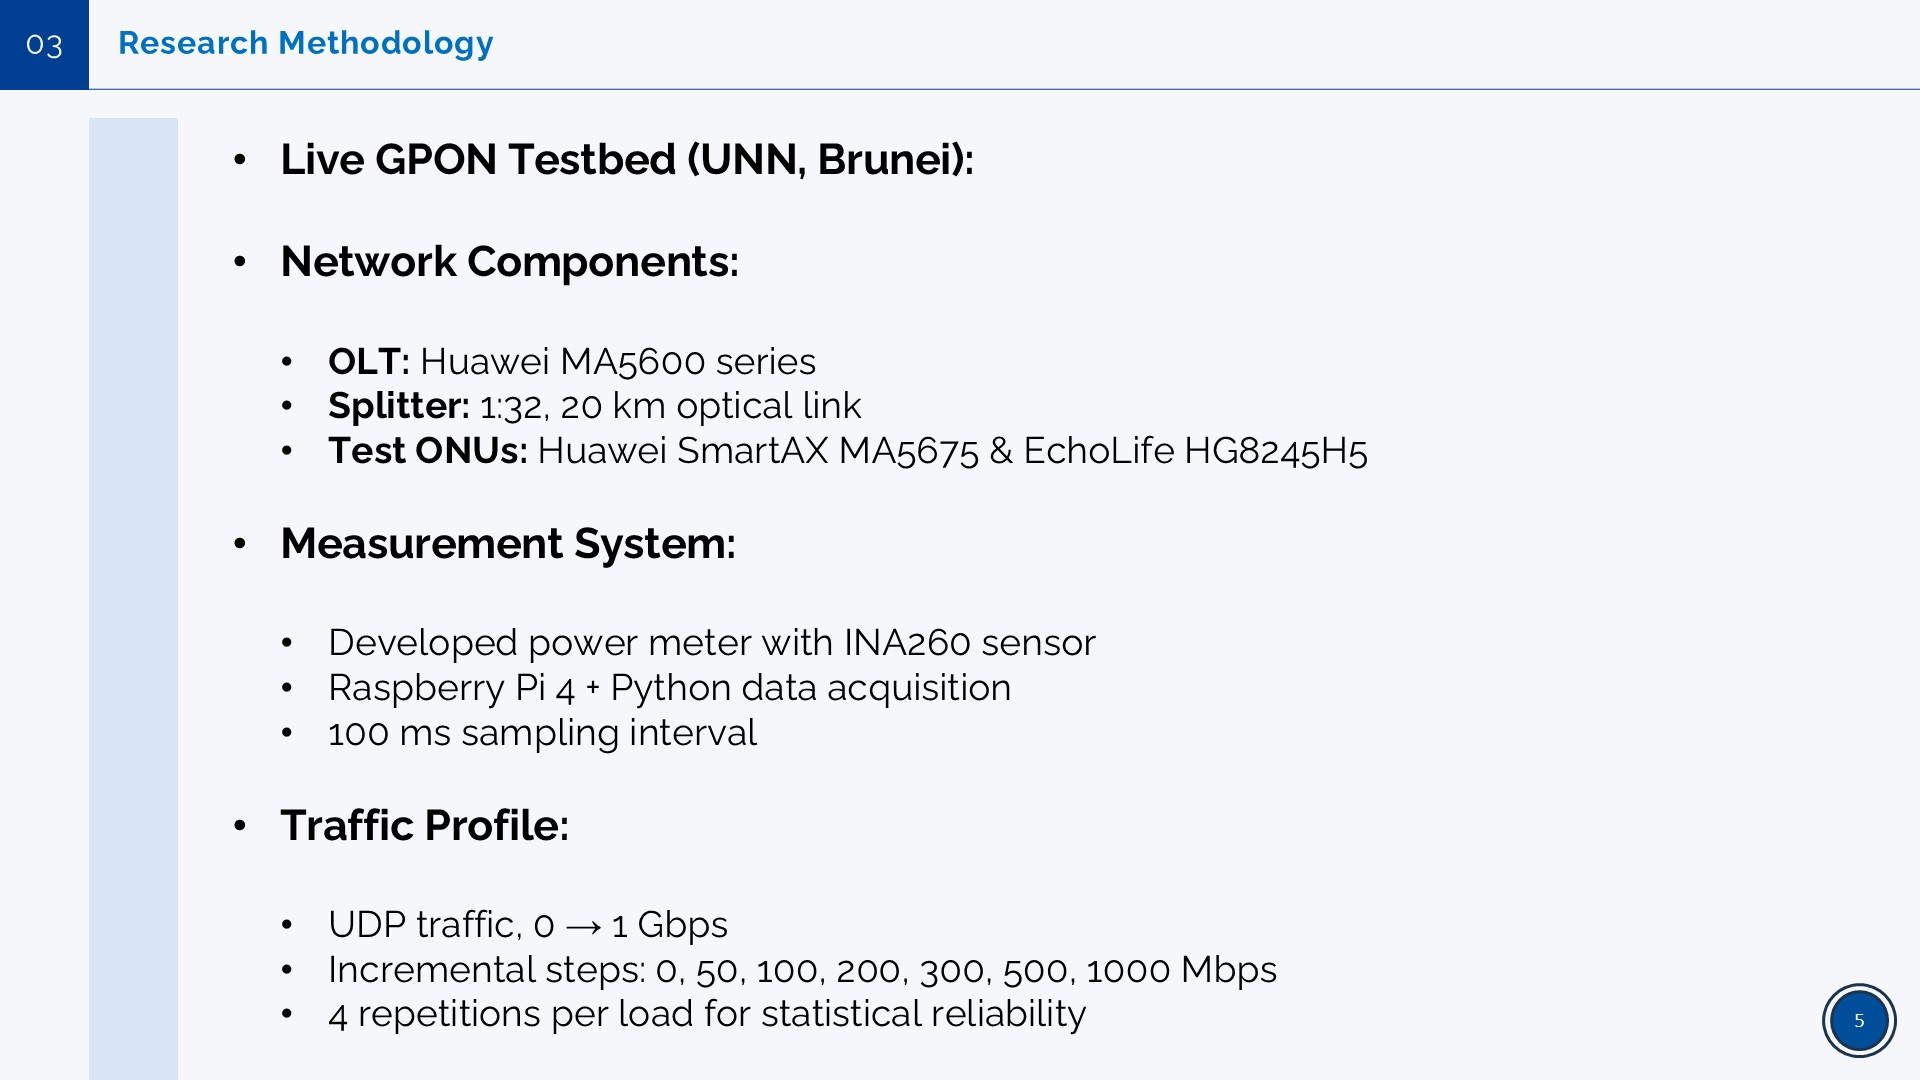Click the Incremental steps Mbps bullet
1920x1080 pixels.
click(x=802, y=970)
